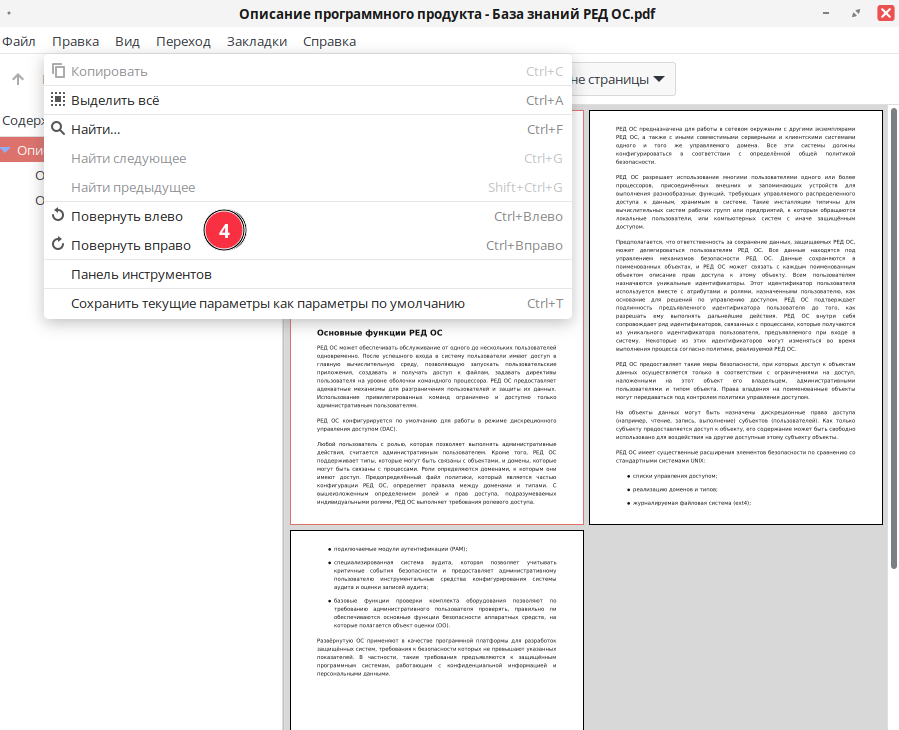Open the Переход menu
The image size is (899, 730).
tap(183, 41)
